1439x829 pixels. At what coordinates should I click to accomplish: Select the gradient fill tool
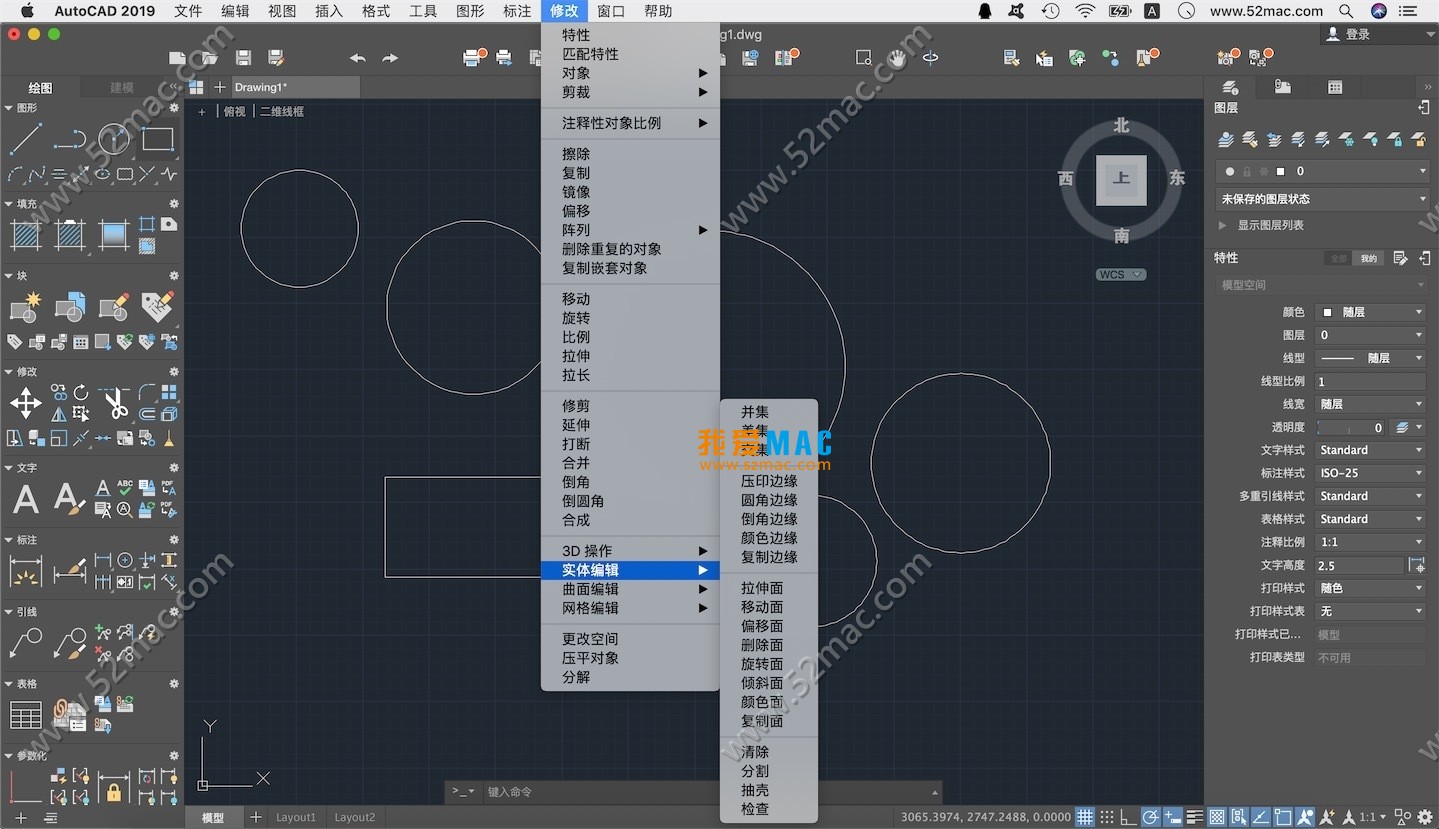click(114, 236)
